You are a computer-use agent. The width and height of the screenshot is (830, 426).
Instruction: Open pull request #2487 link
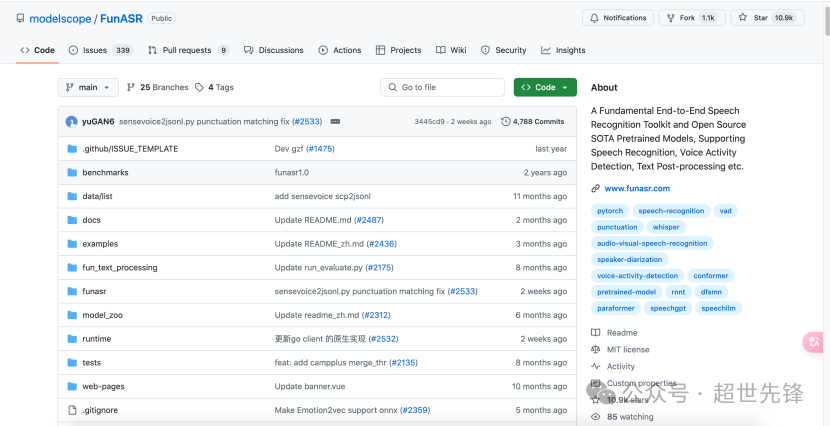[368, 220]
